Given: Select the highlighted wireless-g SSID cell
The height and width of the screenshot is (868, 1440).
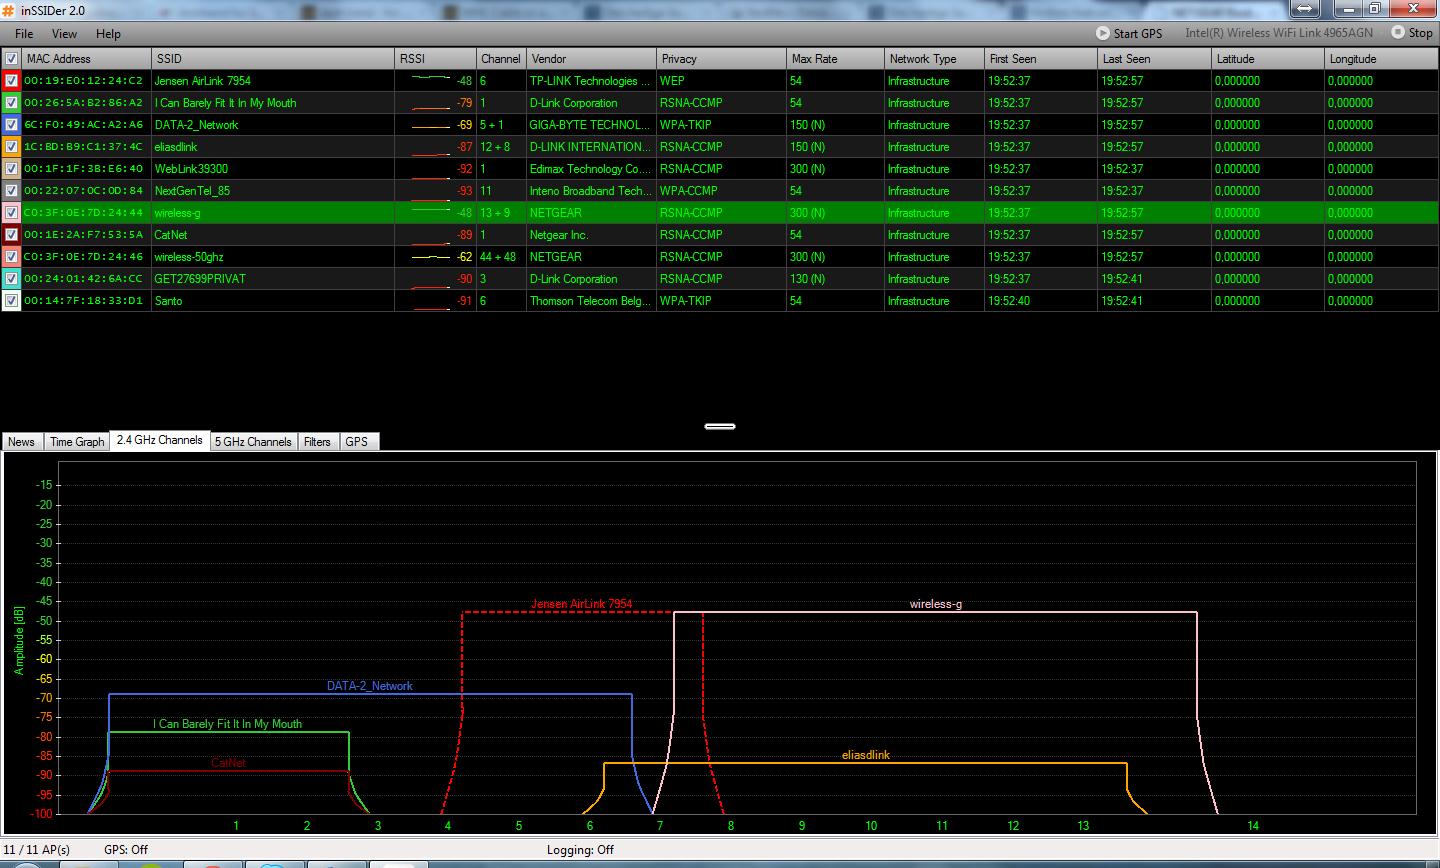Looking at the screenshot, I should point(273,213).
